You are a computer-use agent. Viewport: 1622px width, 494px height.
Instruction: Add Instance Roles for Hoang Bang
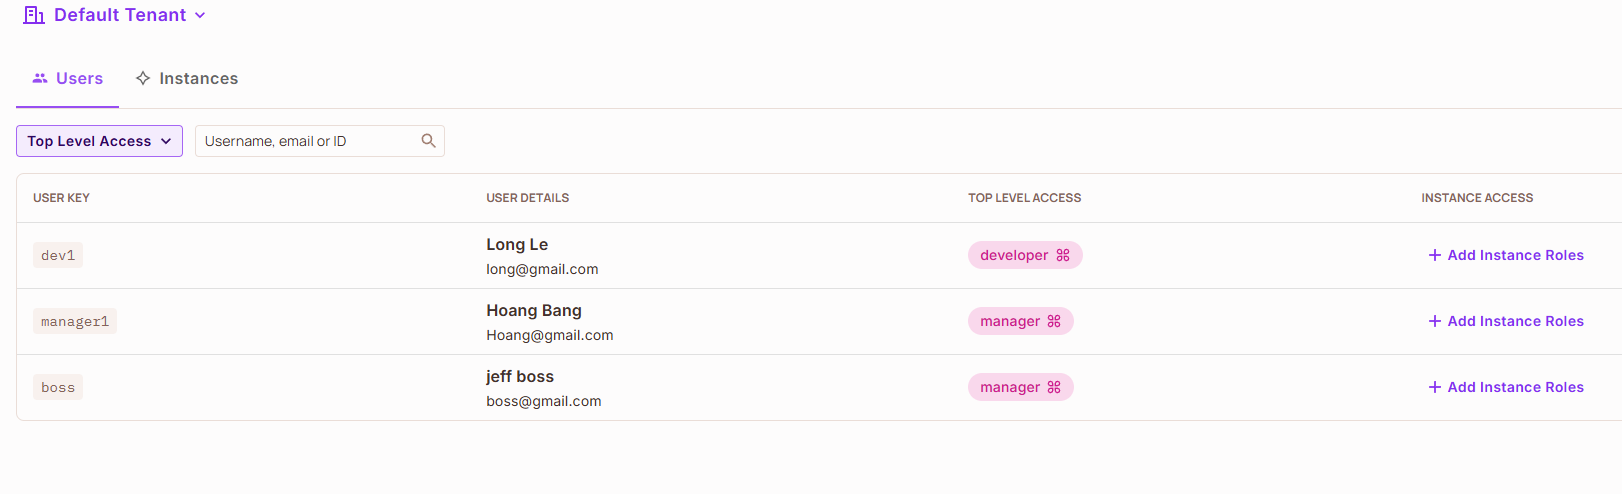pyautogui.click(x=1506, y=321)
